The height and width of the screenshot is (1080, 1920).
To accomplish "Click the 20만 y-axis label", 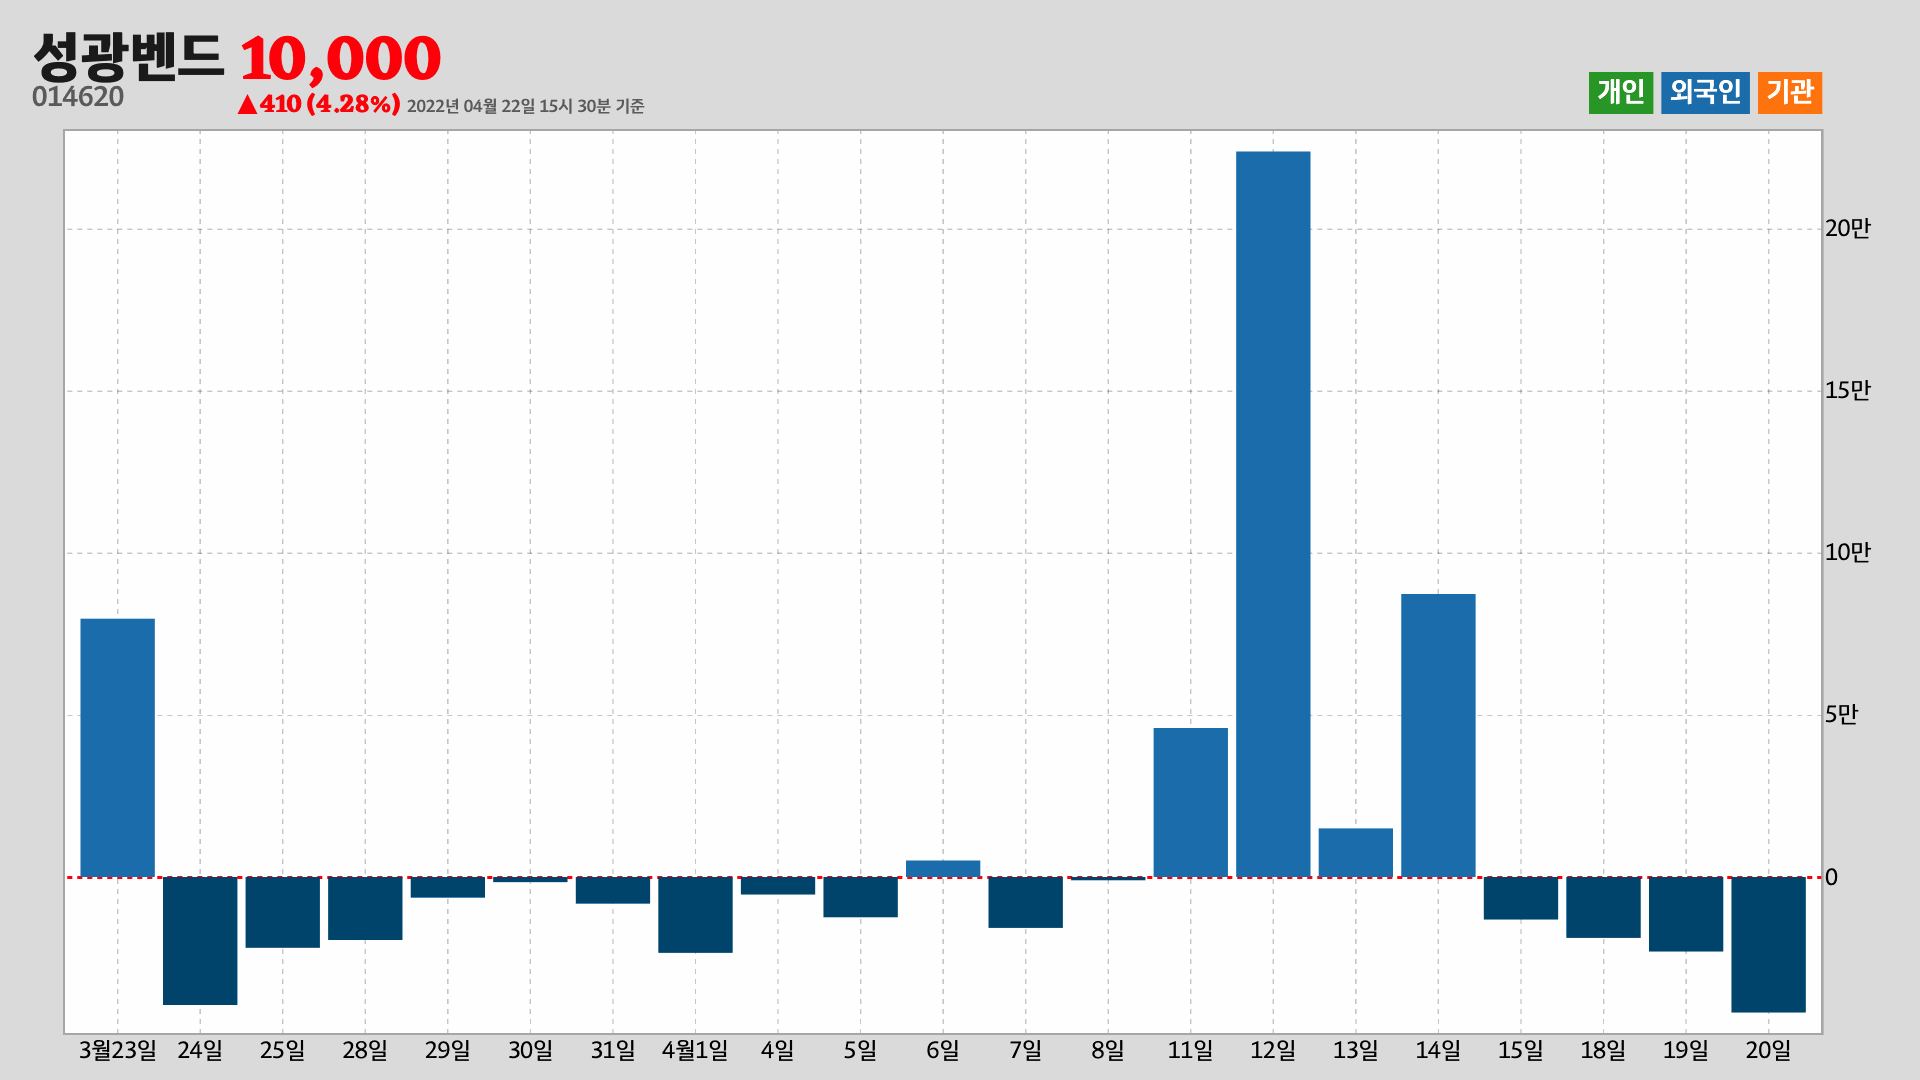I will (1847, 228).
